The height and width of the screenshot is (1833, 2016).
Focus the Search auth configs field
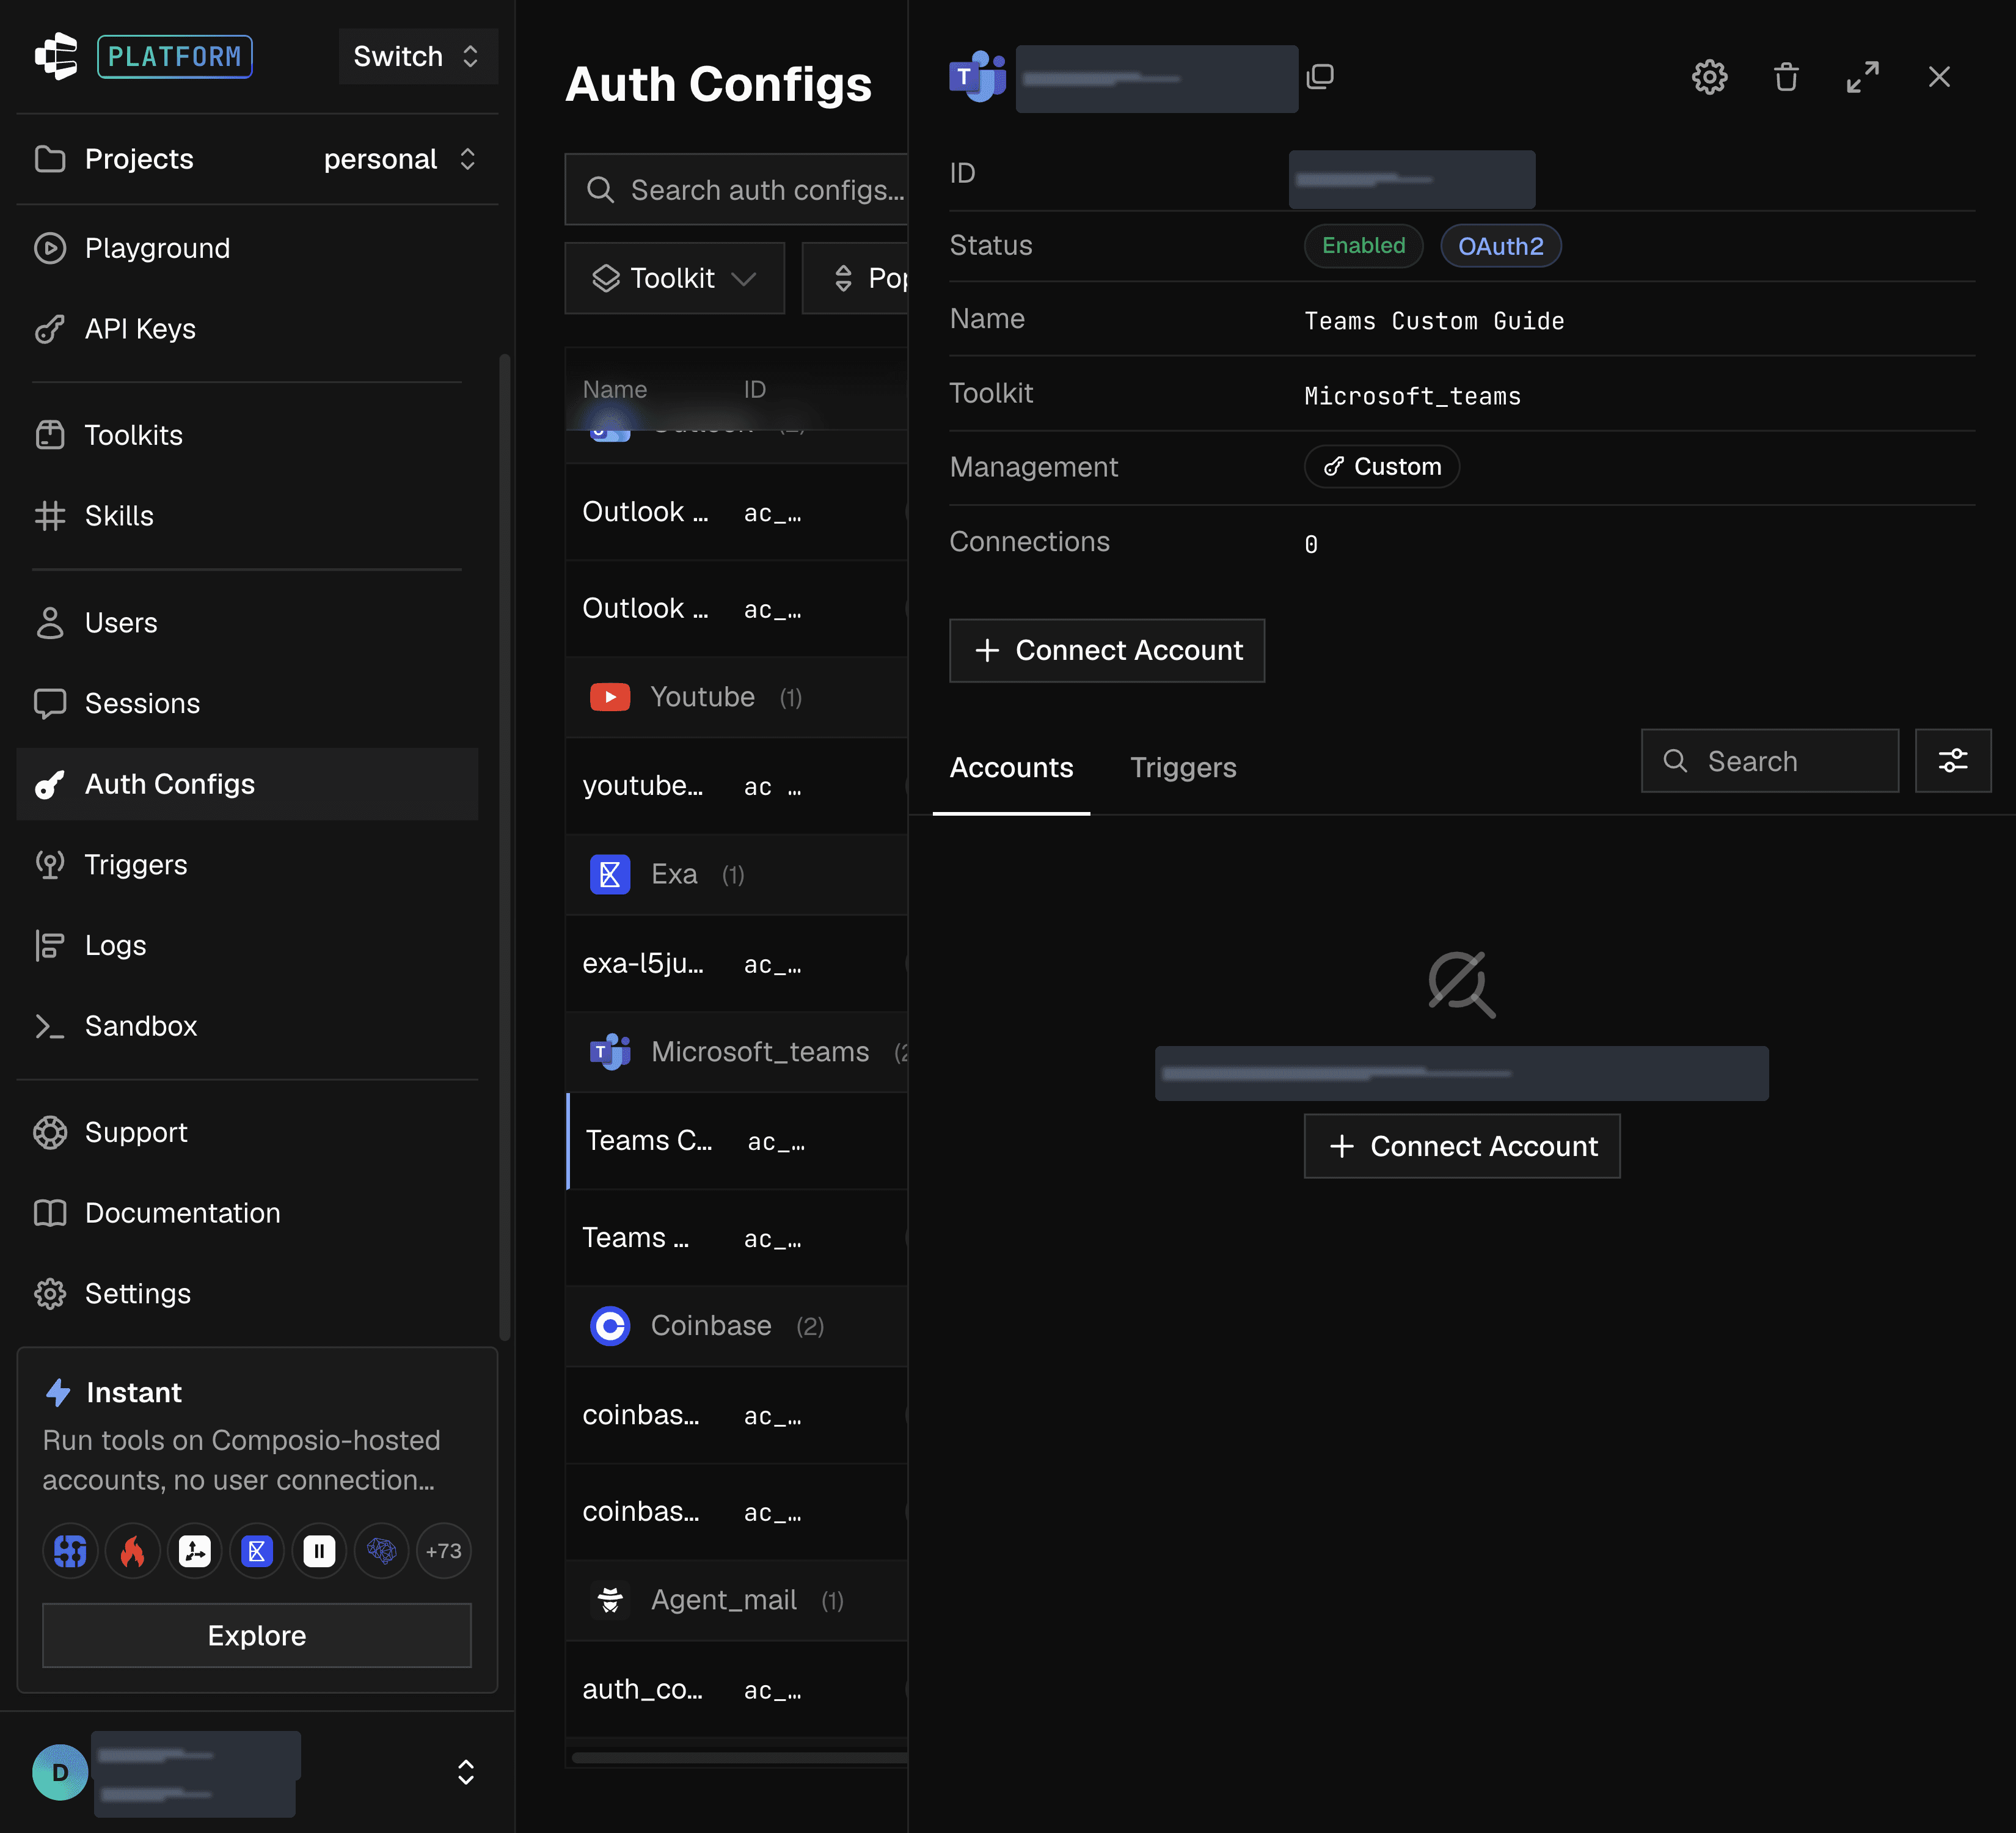[736, 190]
